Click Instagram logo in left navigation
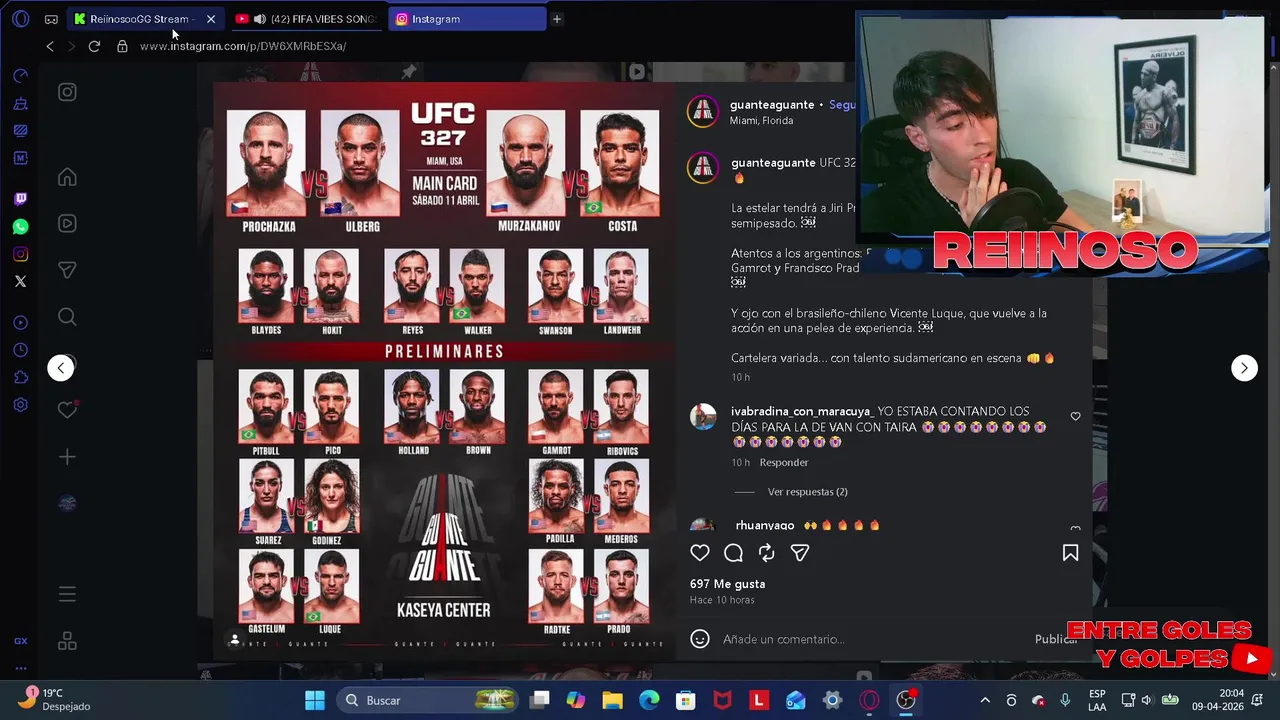The image size is (1280, 720). tap(67, 92)
